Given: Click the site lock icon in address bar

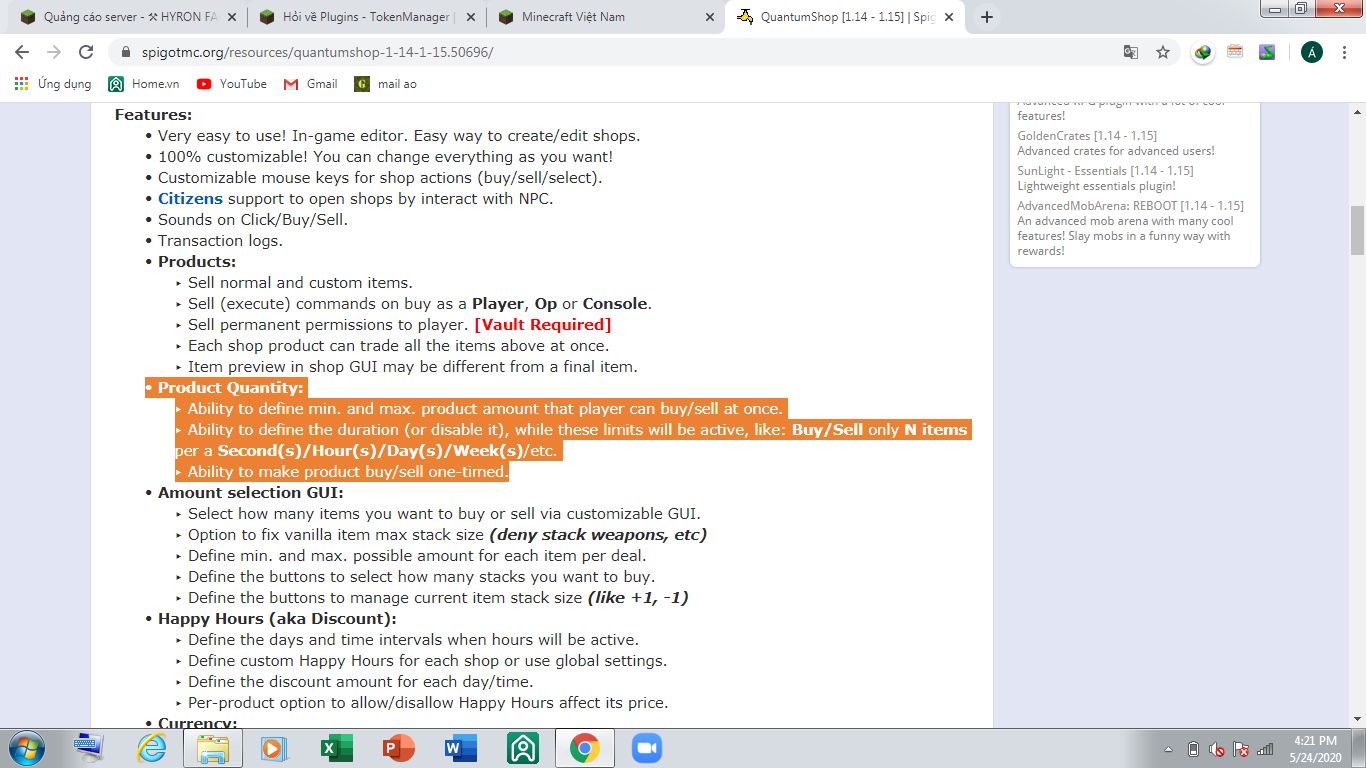Looking at the screenshot, I should tap(126, 53).
